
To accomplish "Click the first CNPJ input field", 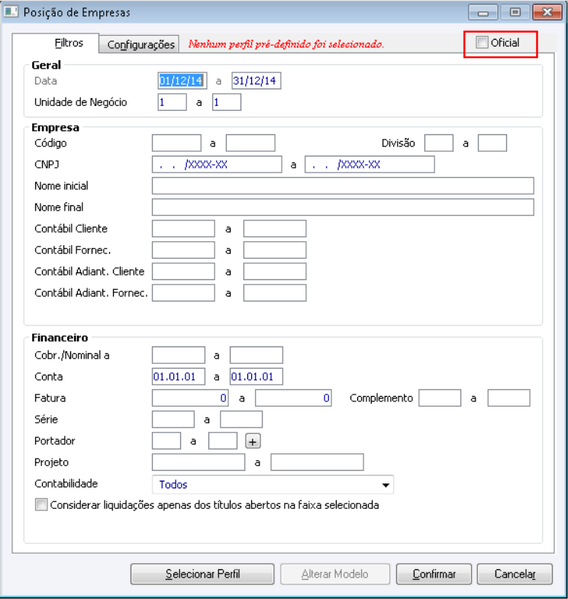I will 217,164.
